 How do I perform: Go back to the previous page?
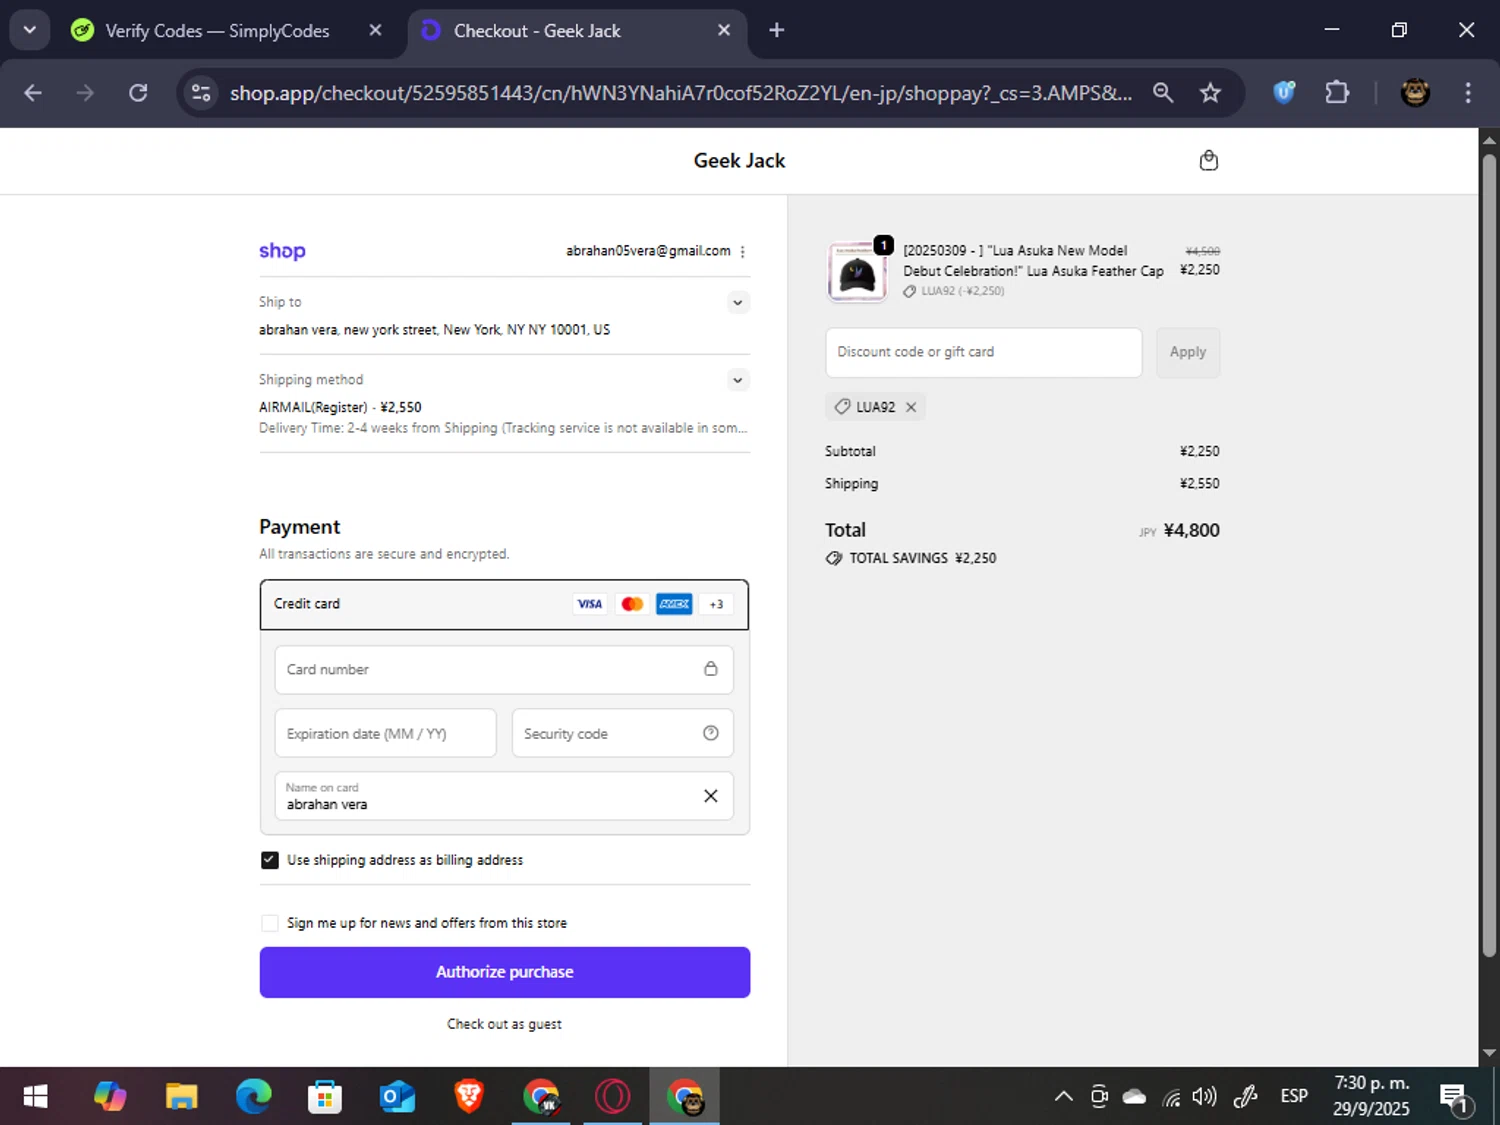click(x=33, y=93)
